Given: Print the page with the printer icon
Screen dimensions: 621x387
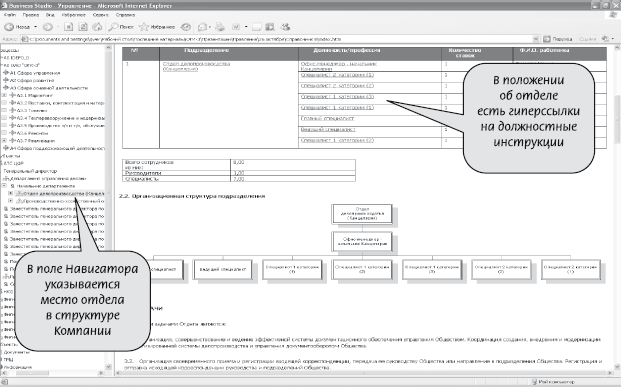Looking at the screenshot, I should pos(220,27).
